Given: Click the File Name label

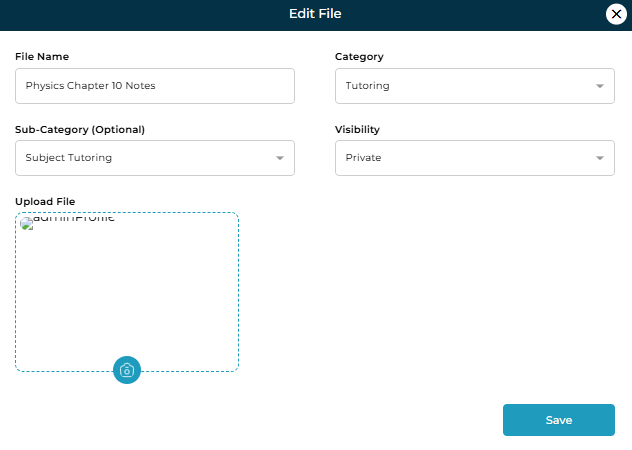Looking at the screenshot, I should pos(42,57).
